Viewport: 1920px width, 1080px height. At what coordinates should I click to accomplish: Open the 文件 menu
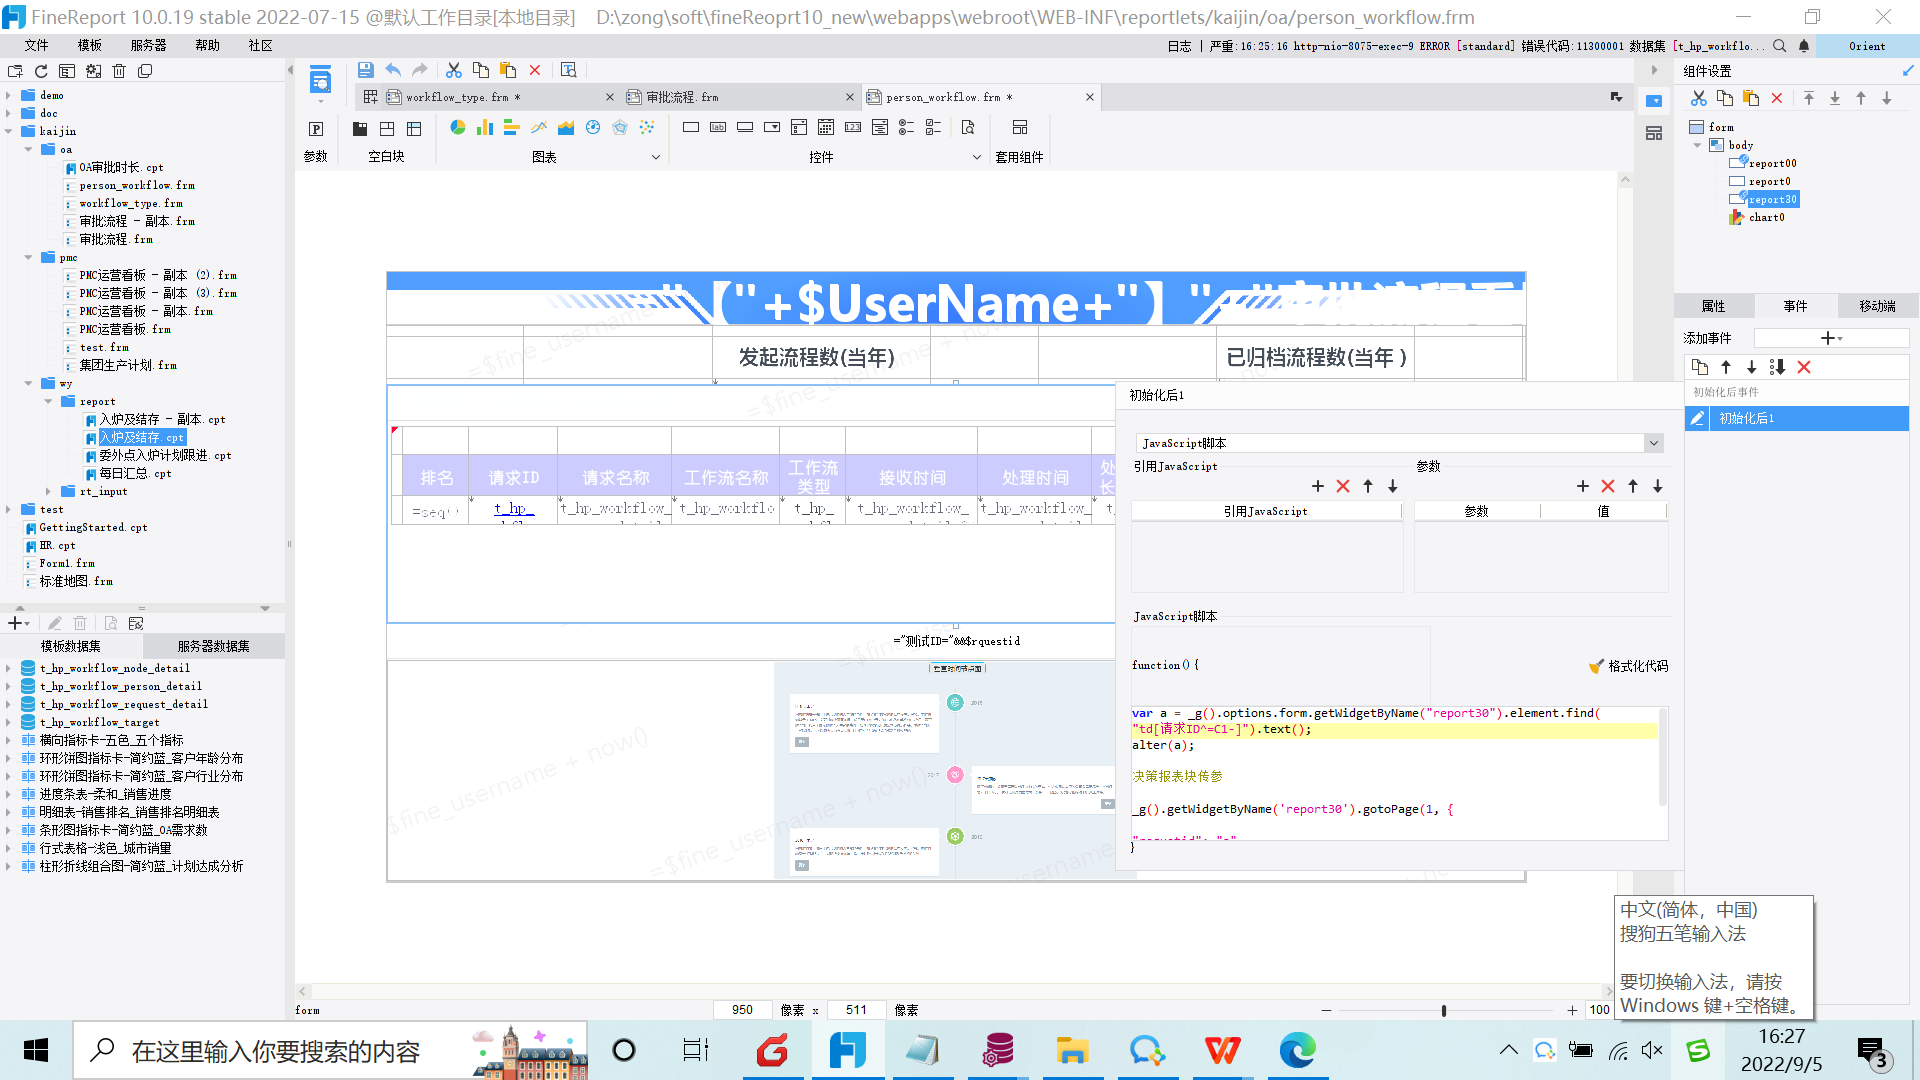[x=37, y=46]
